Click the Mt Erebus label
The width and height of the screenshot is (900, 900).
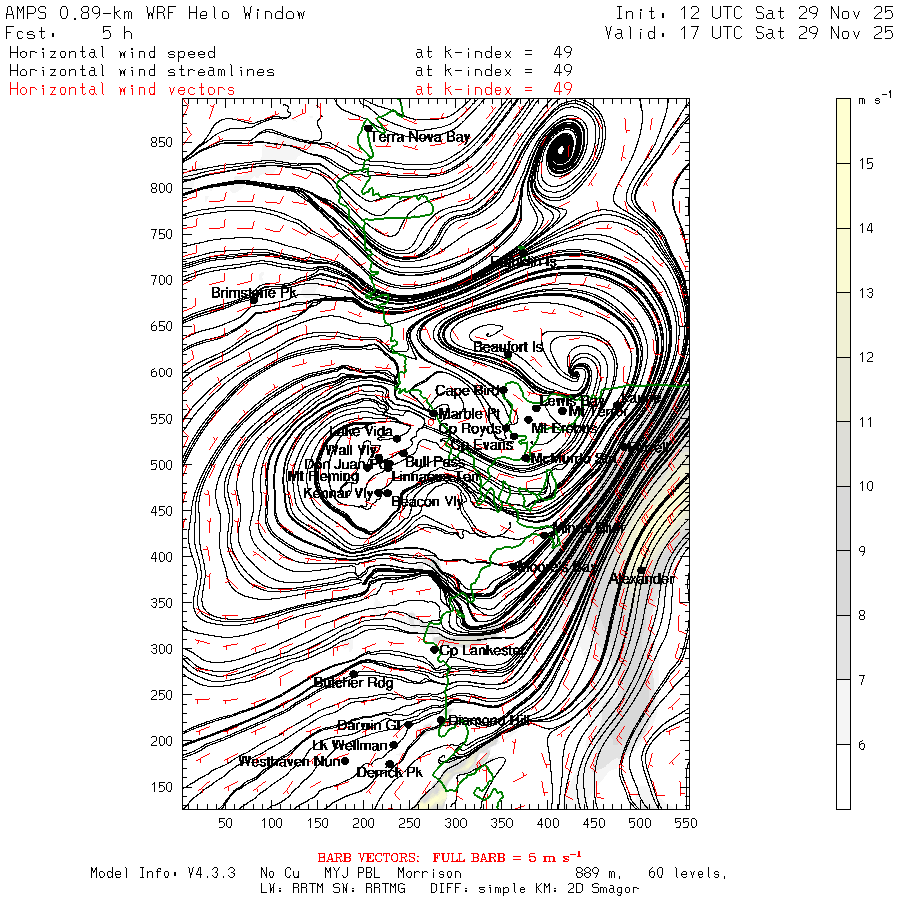tap(564, 428)
